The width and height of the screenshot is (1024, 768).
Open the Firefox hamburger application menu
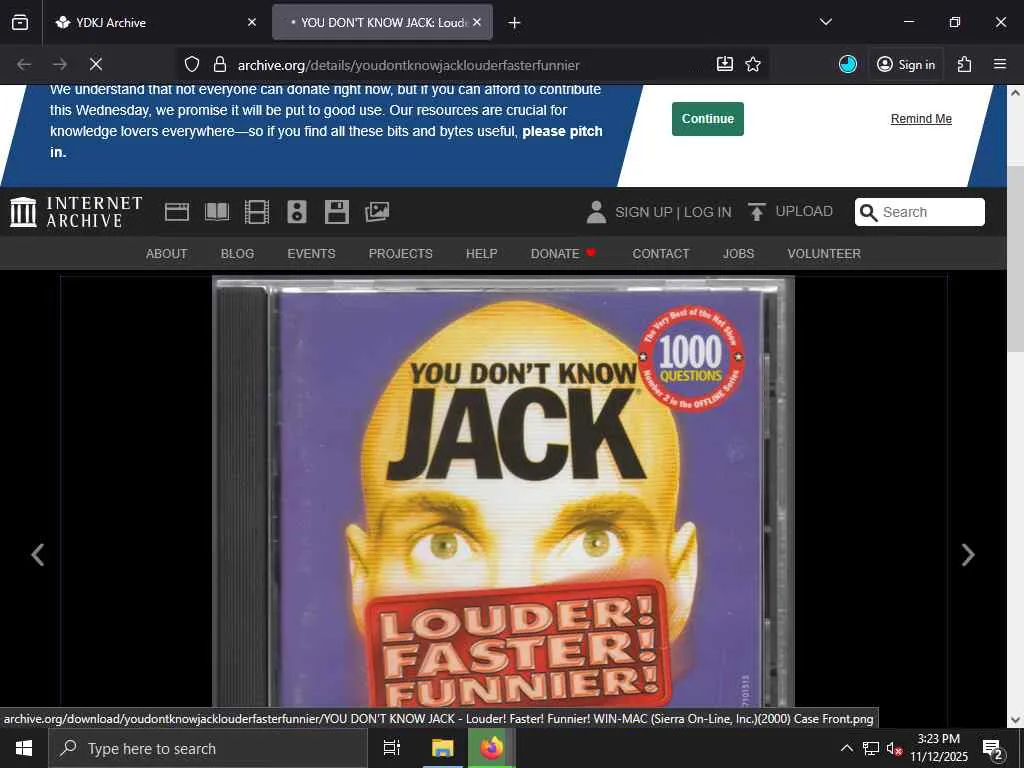click(x=1000, y=64)
